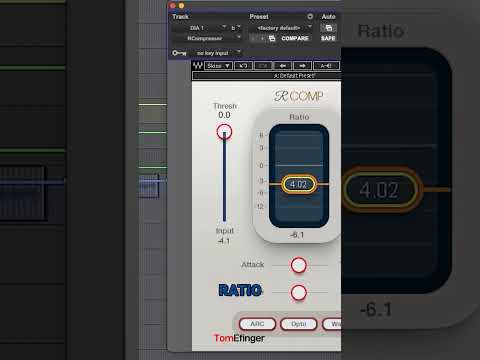Click the Preset header label
Viewport: 480px width, 360px height.
point(259,17)
